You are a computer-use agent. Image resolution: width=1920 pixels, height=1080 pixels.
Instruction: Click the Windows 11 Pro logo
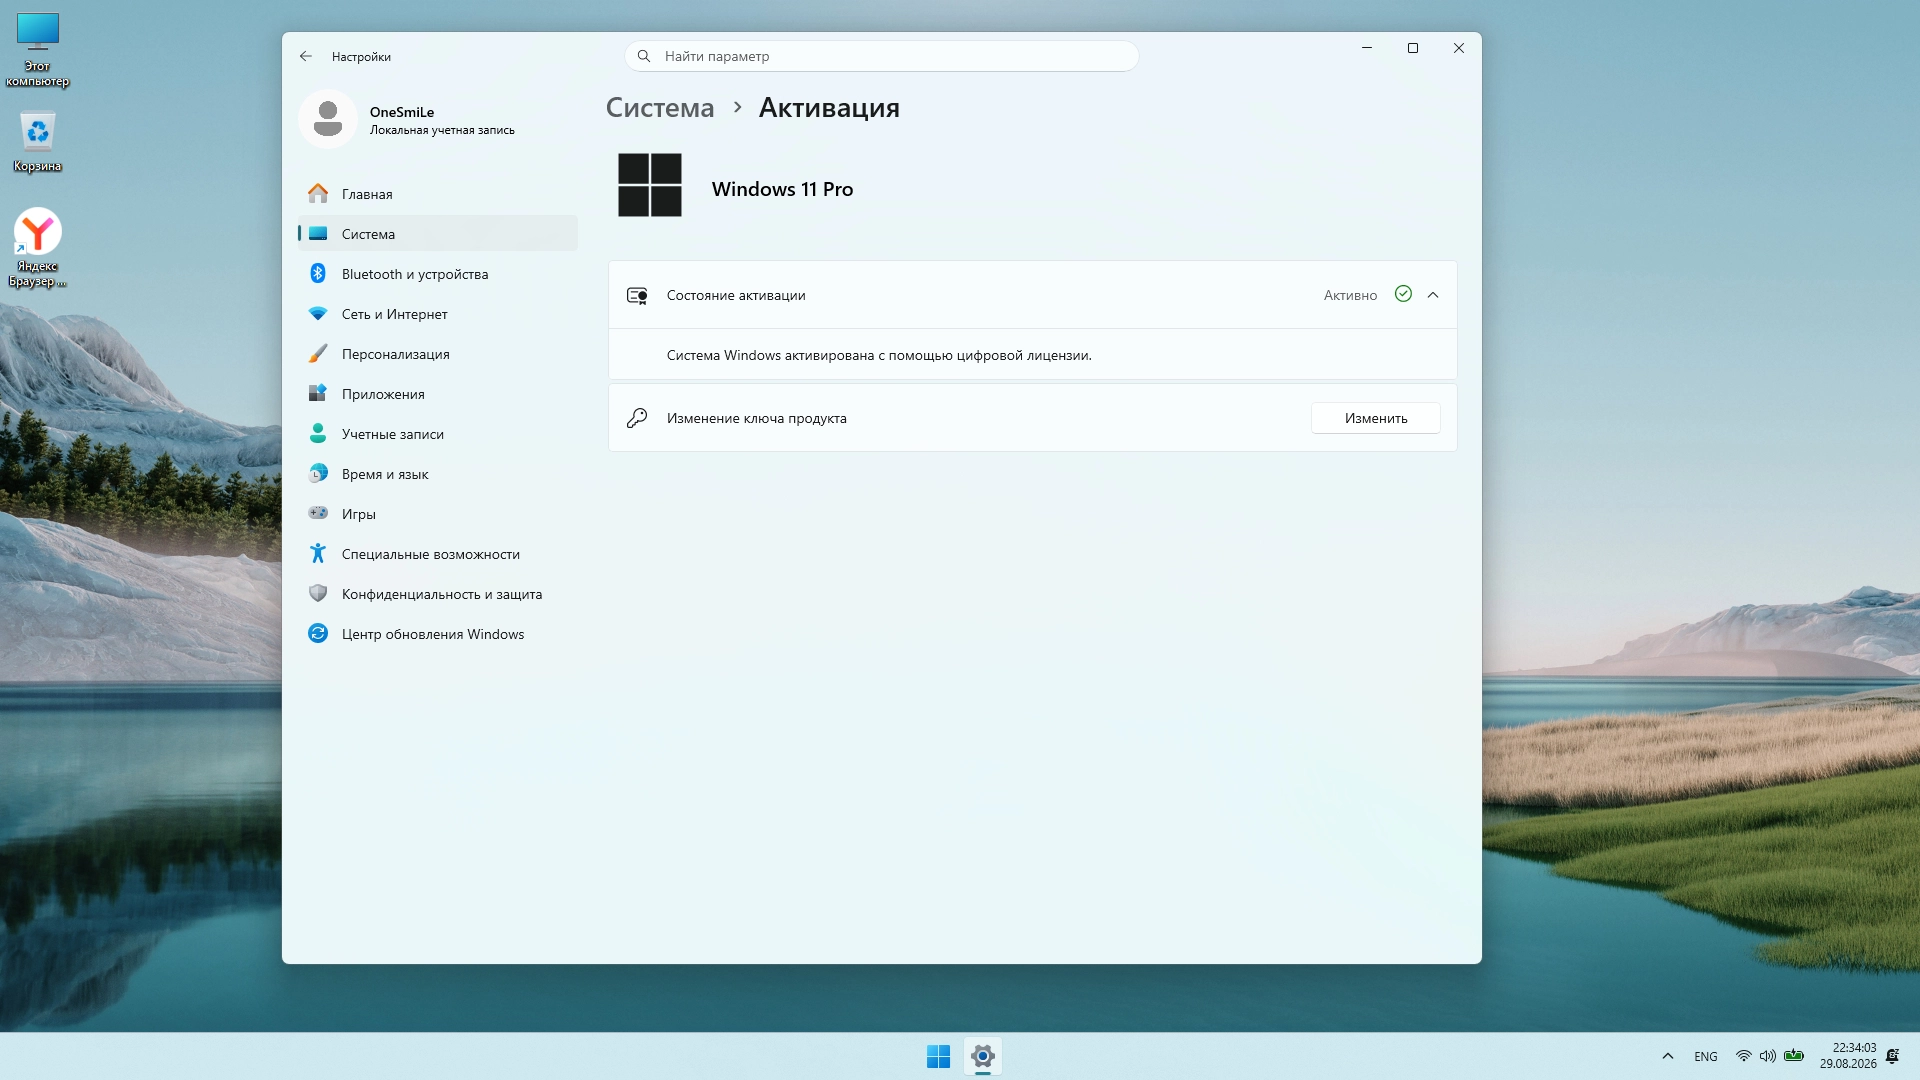[650, 185]
